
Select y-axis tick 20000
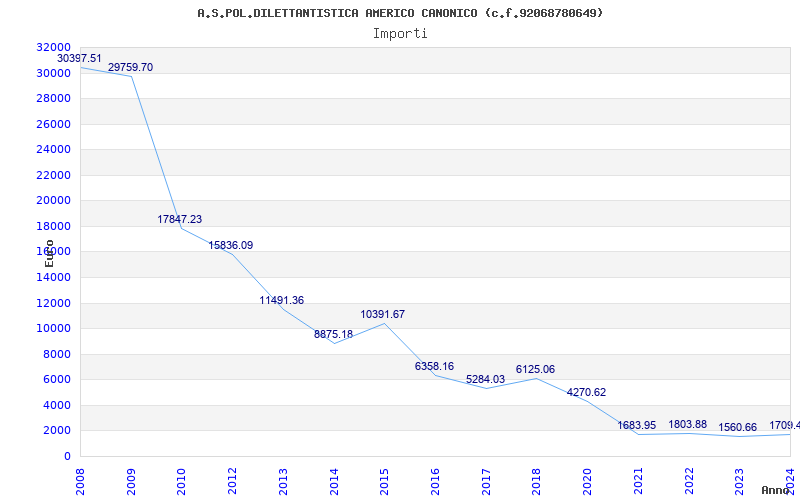(54, 201)
